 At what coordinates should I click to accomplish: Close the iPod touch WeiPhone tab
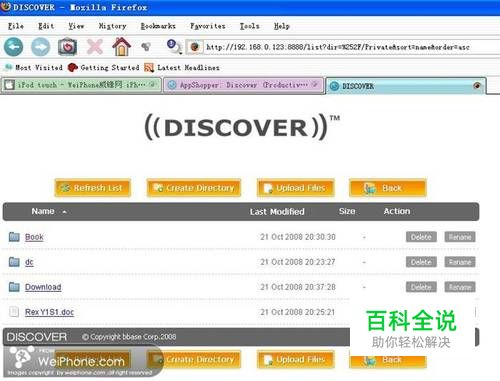click(x=153, y=85)
